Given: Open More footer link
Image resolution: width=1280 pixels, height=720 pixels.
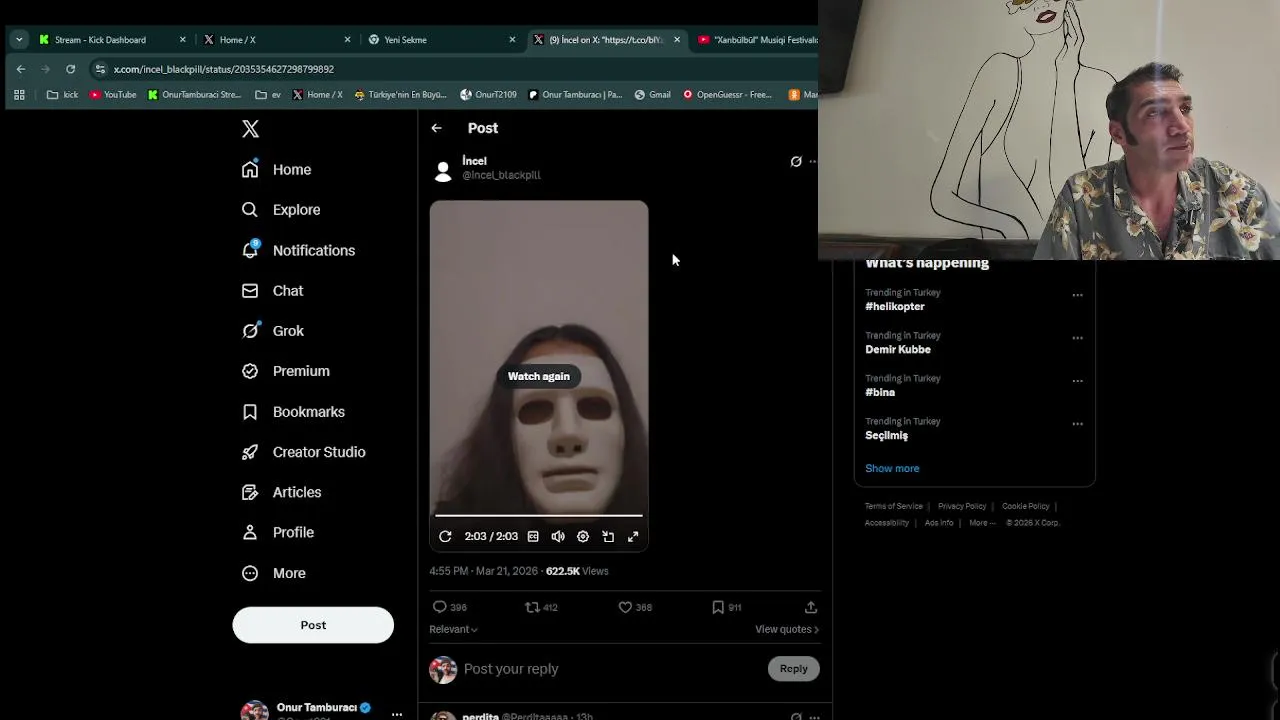Looking at the screenshot, I should (x=982, y=523).
